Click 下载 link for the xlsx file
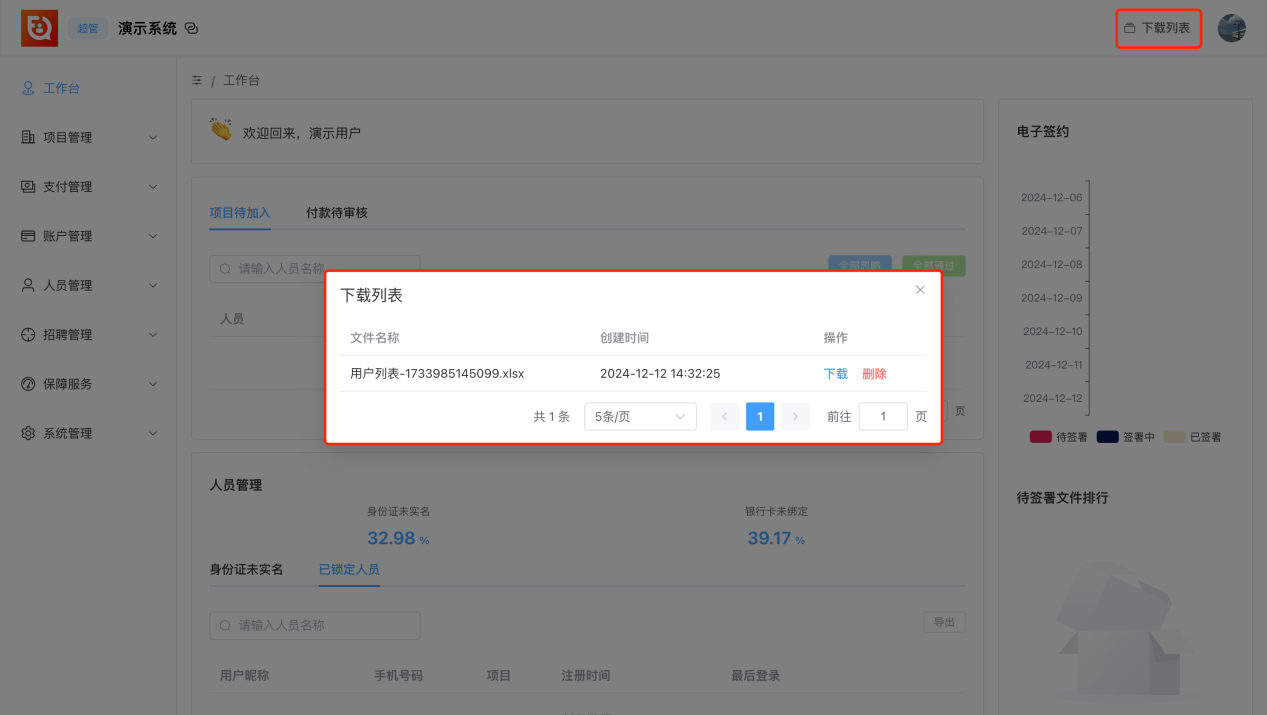The width and height of the screenshot is (1267, 715). [x=836, y=373]
